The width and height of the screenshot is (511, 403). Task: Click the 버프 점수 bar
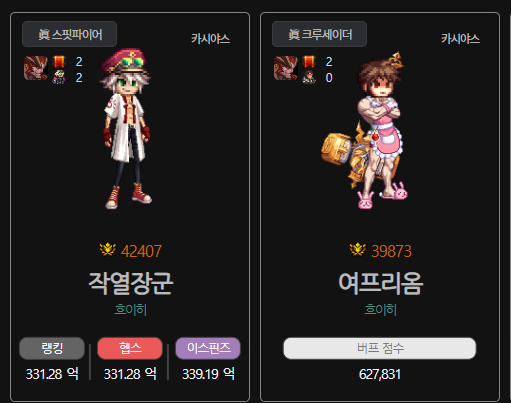tap(380, 348)
